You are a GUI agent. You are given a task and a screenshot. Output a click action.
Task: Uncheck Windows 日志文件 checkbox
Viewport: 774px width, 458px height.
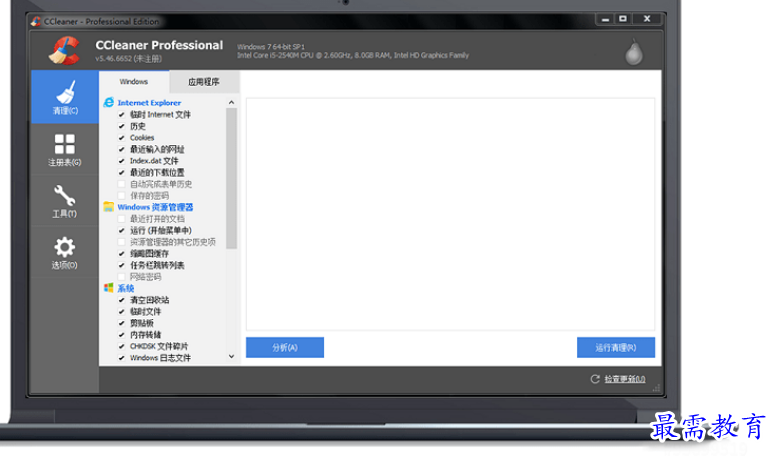[121, 358]
